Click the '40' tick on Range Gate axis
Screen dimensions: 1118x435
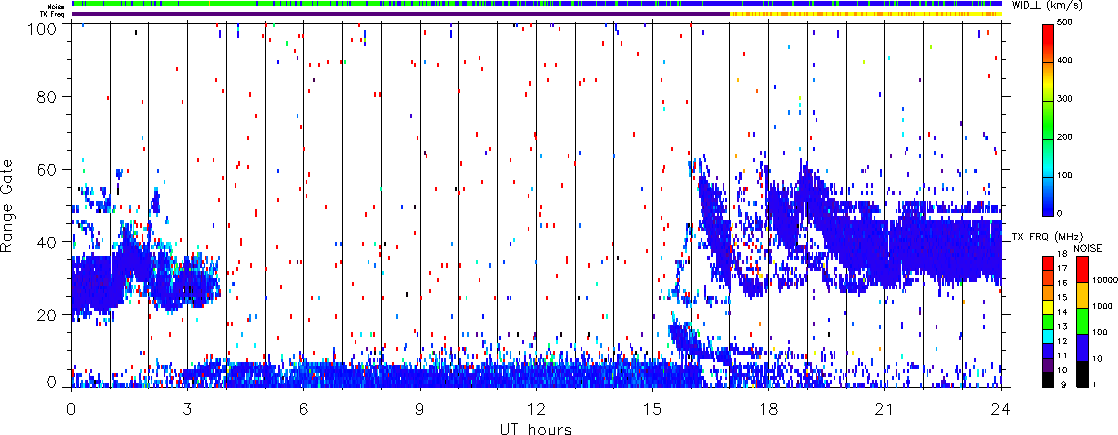coord(46,241)
